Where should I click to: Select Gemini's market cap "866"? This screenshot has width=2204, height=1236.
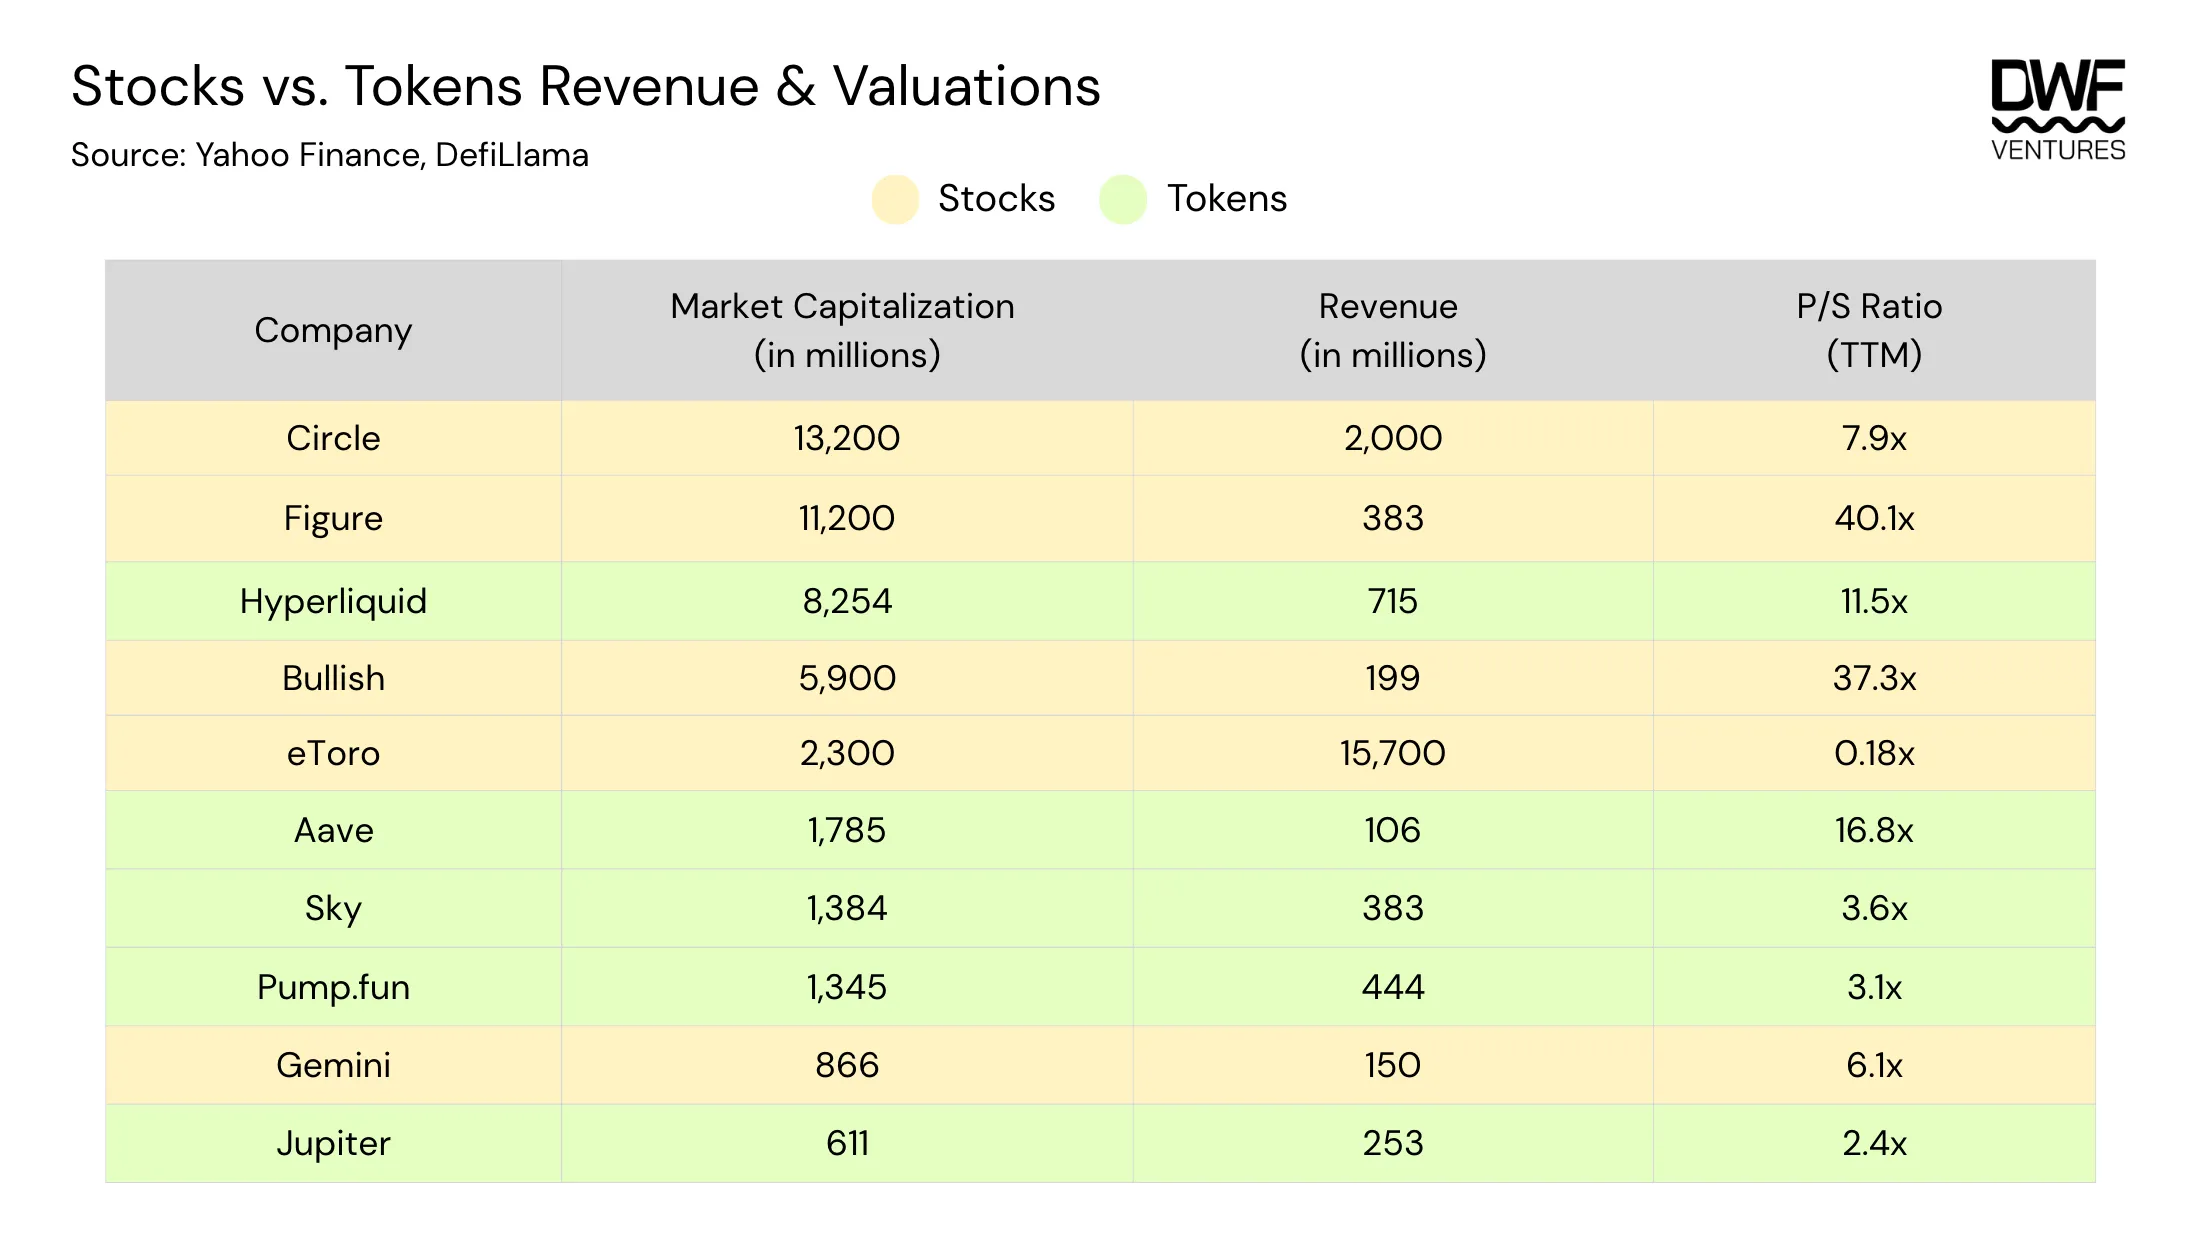point(847,1065)
